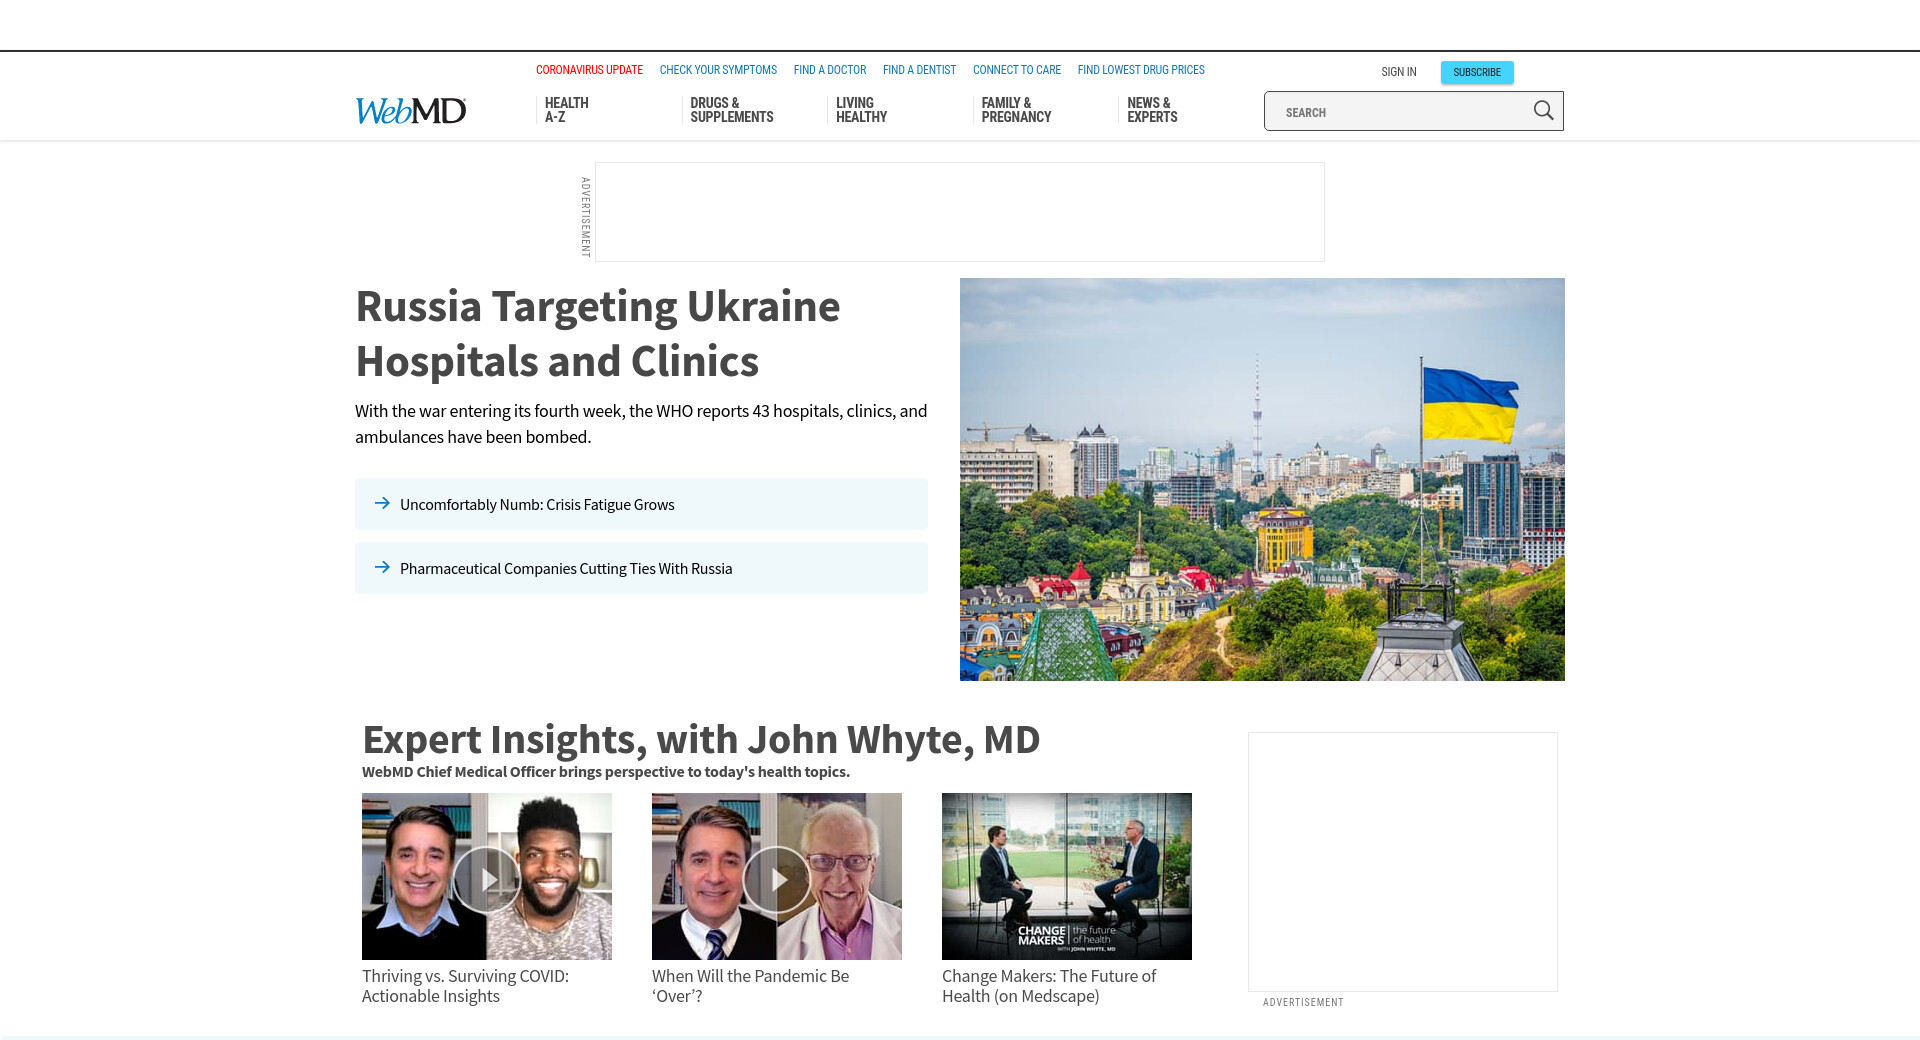Screen dimensions: 1920x1040
Task: Open Find Lowest Drug Prices
Action: click(1140, 70)
